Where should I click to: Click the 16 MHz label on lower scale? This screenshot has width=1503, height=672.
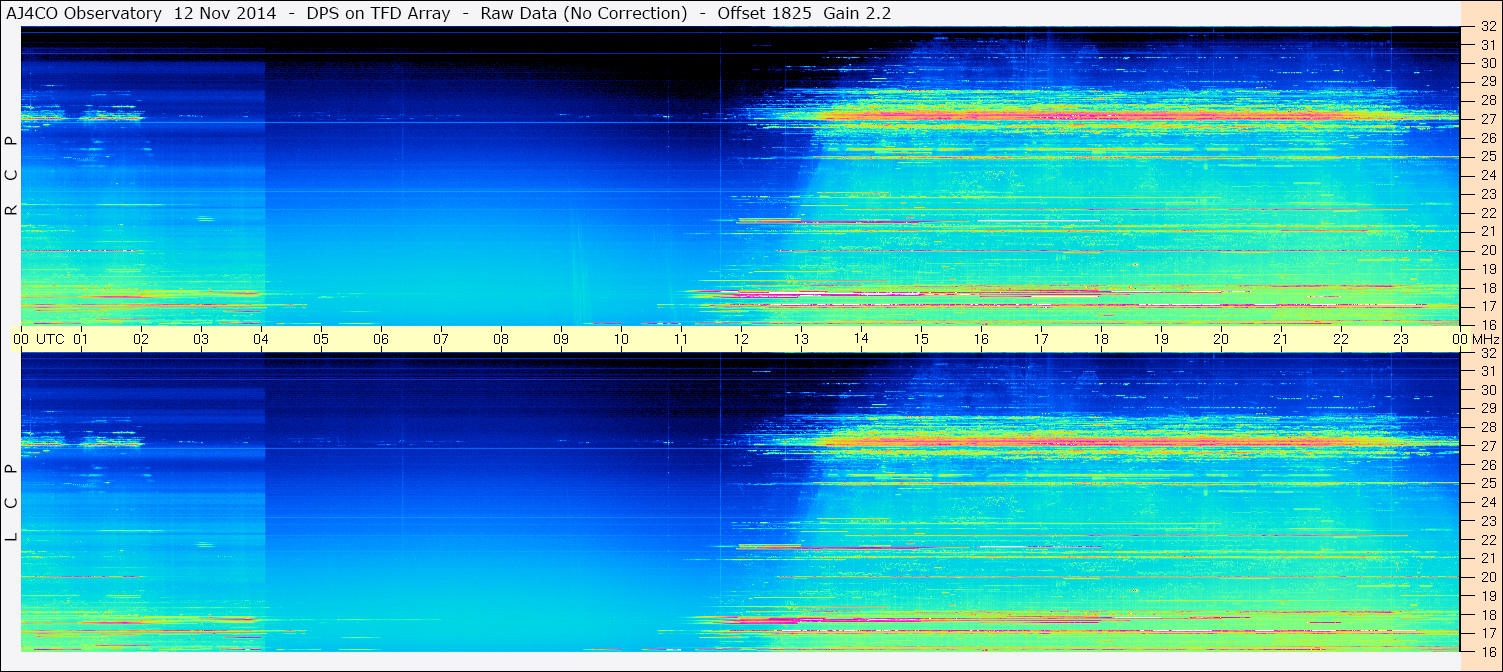[x=1487, y=652]
